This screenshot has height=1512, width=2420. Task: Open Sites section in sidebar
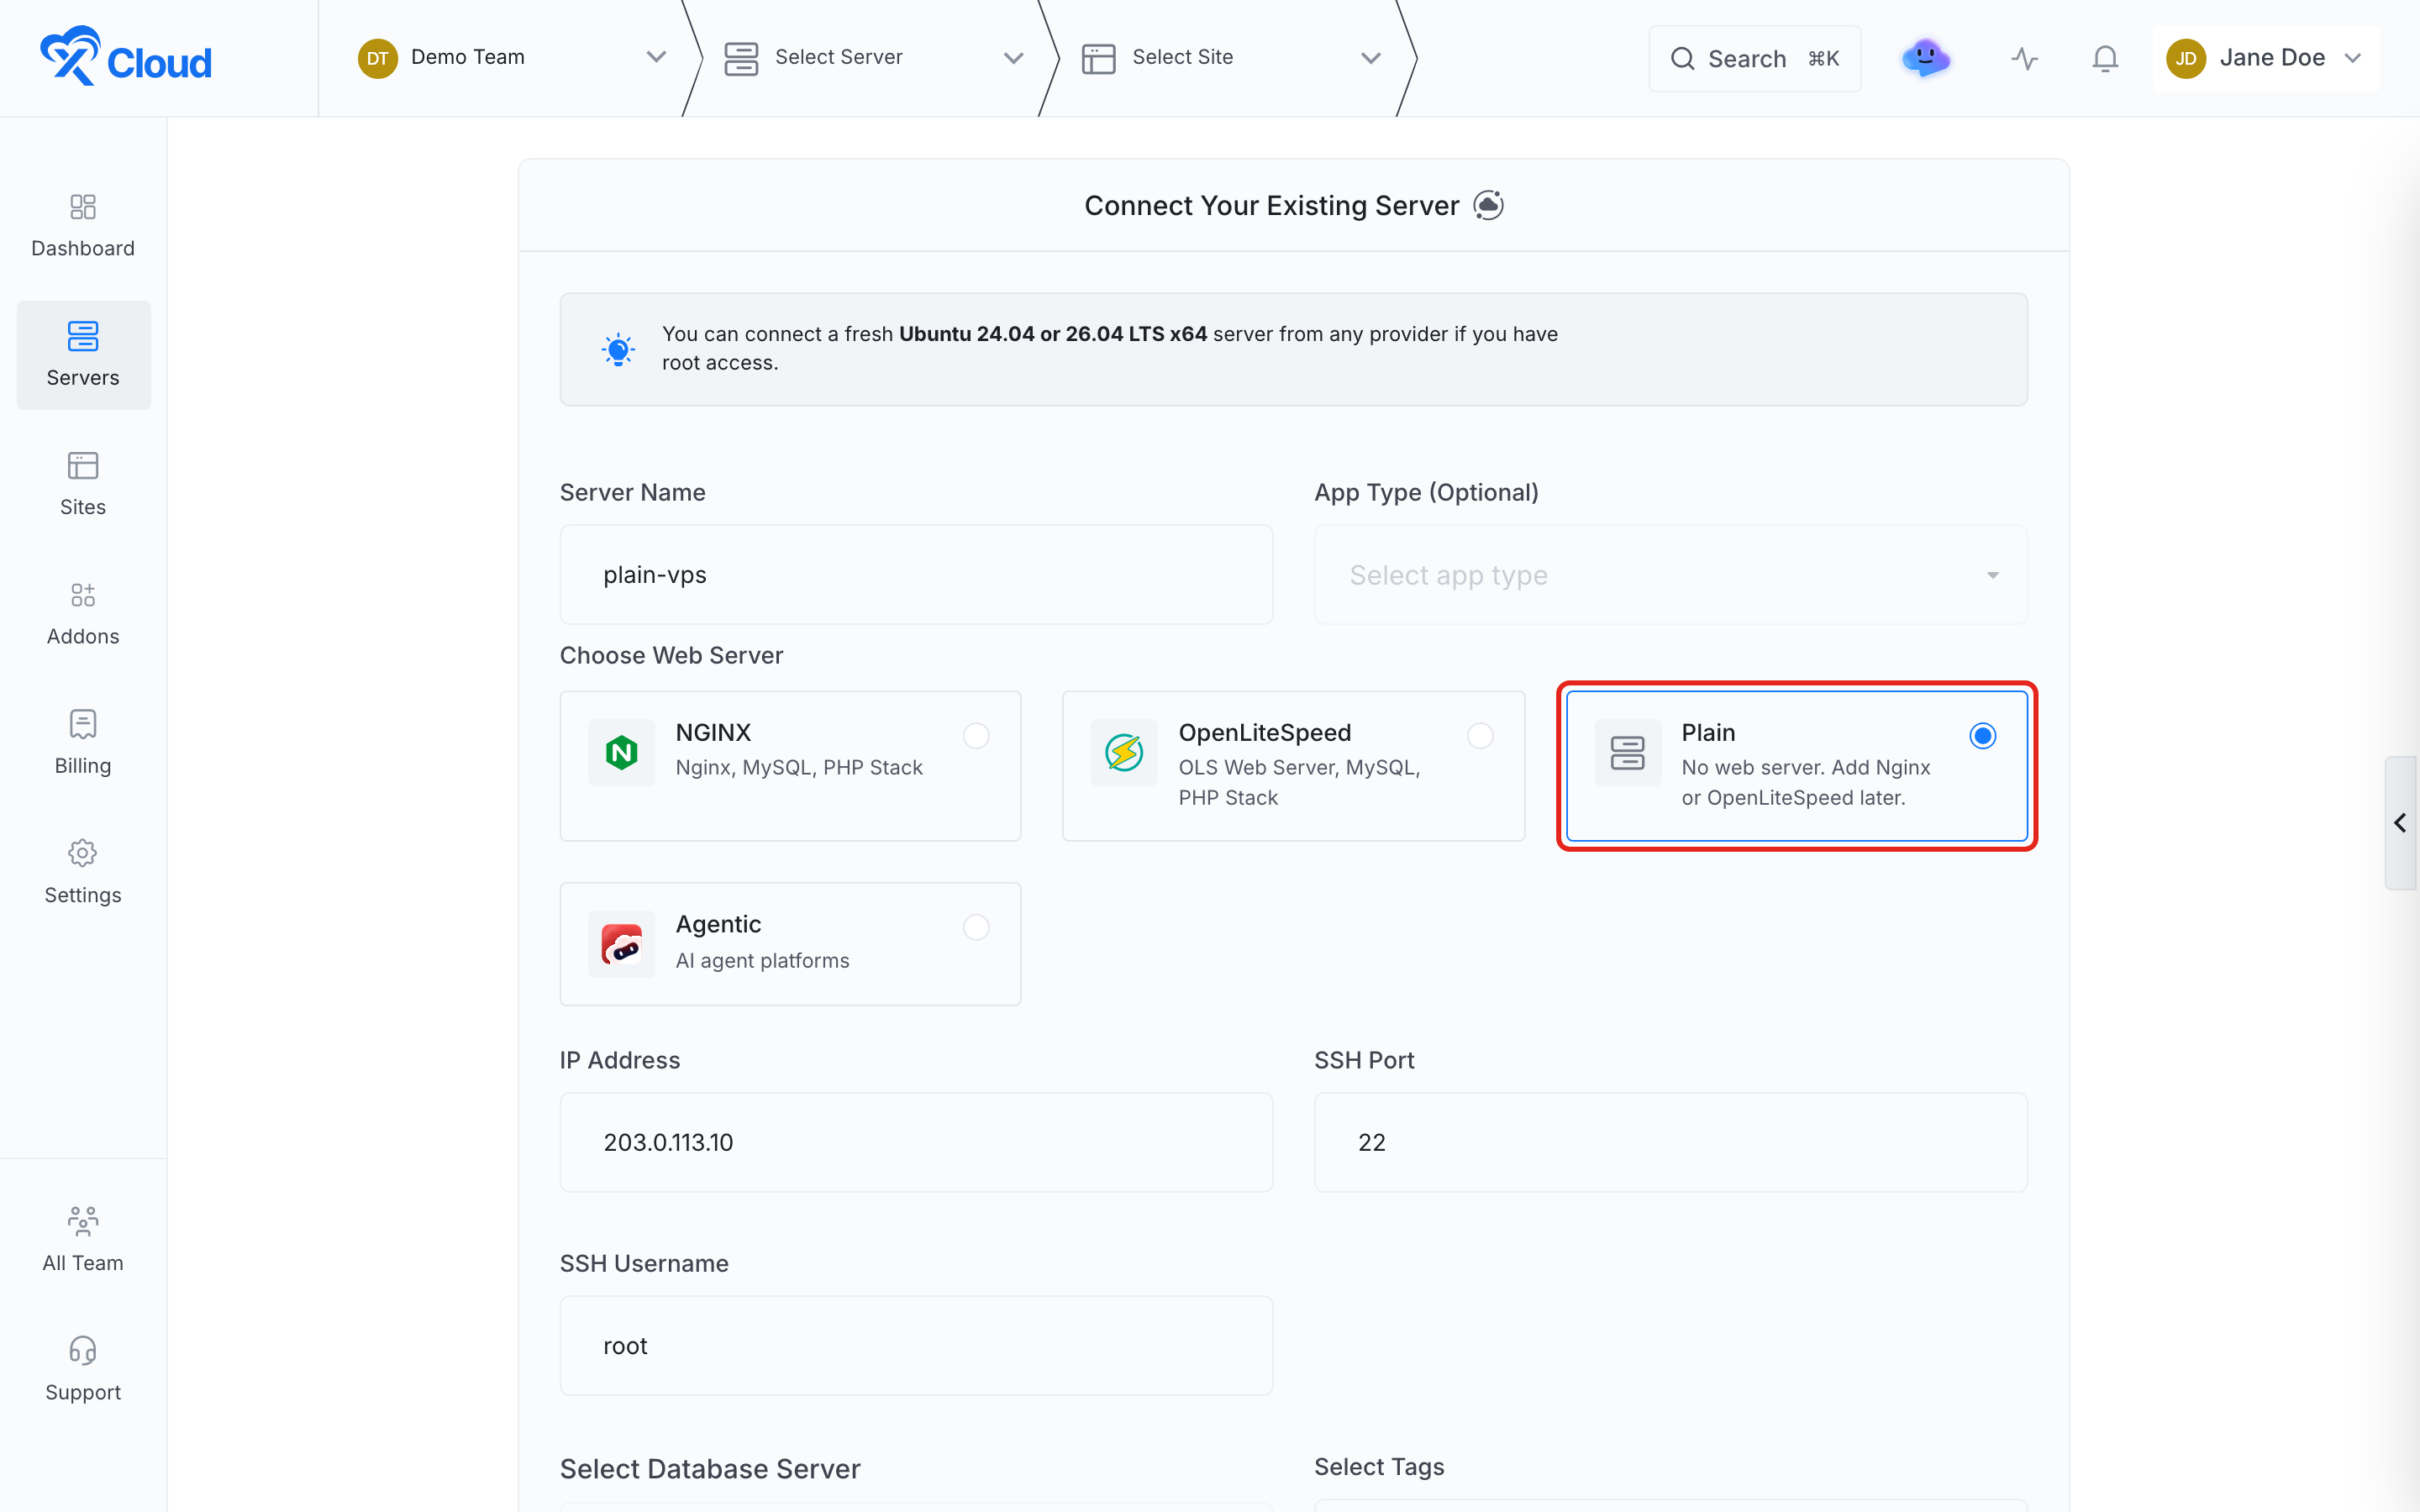(x=83, y=484)
